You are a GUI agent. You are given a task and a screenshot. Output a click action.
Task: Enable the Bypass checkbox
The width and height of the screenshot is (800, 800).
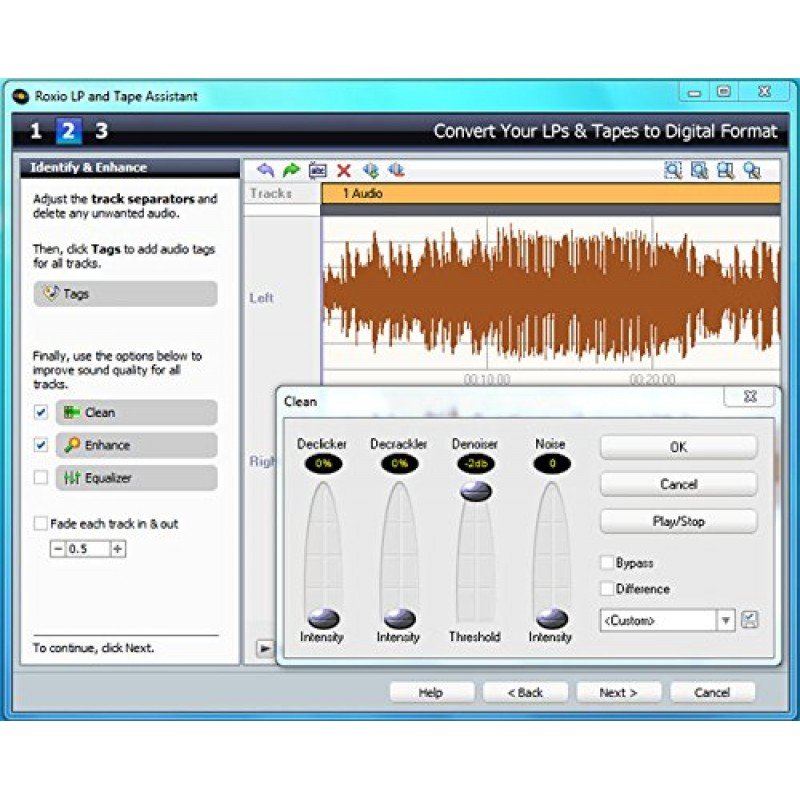pyautogui.click(x=606, y=563)
